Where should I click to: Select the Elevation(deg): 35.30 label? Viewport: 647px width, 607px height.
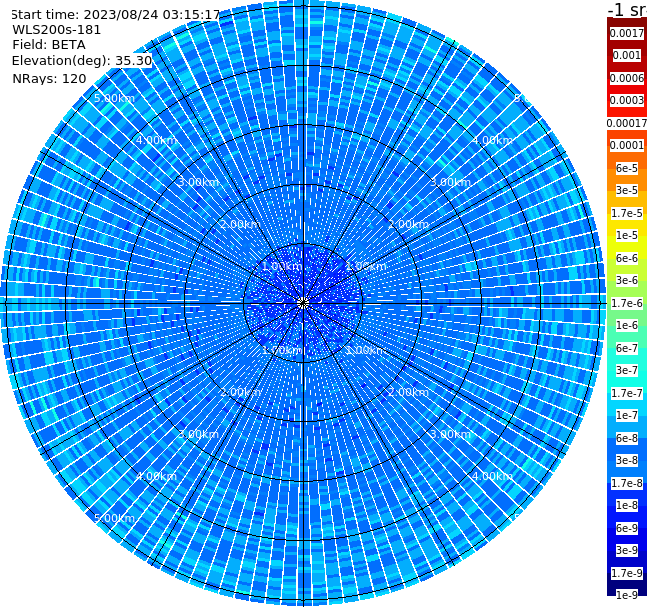point(82,61)
